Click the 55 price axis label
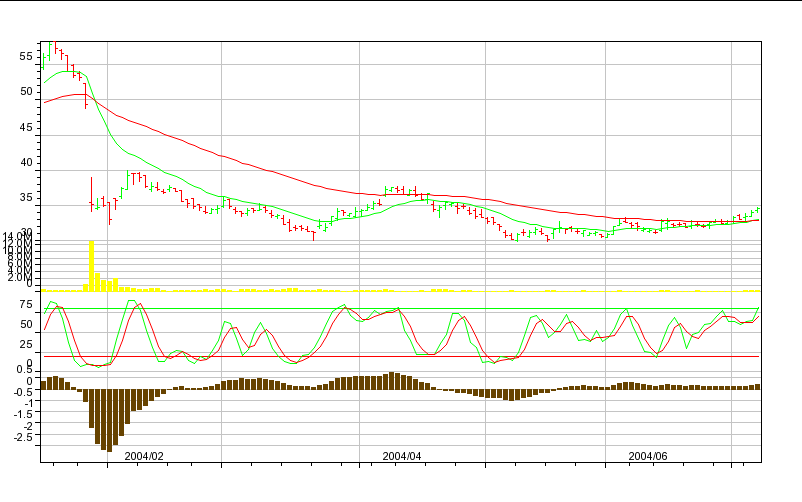The image size is (802, 502). point(27,56)
